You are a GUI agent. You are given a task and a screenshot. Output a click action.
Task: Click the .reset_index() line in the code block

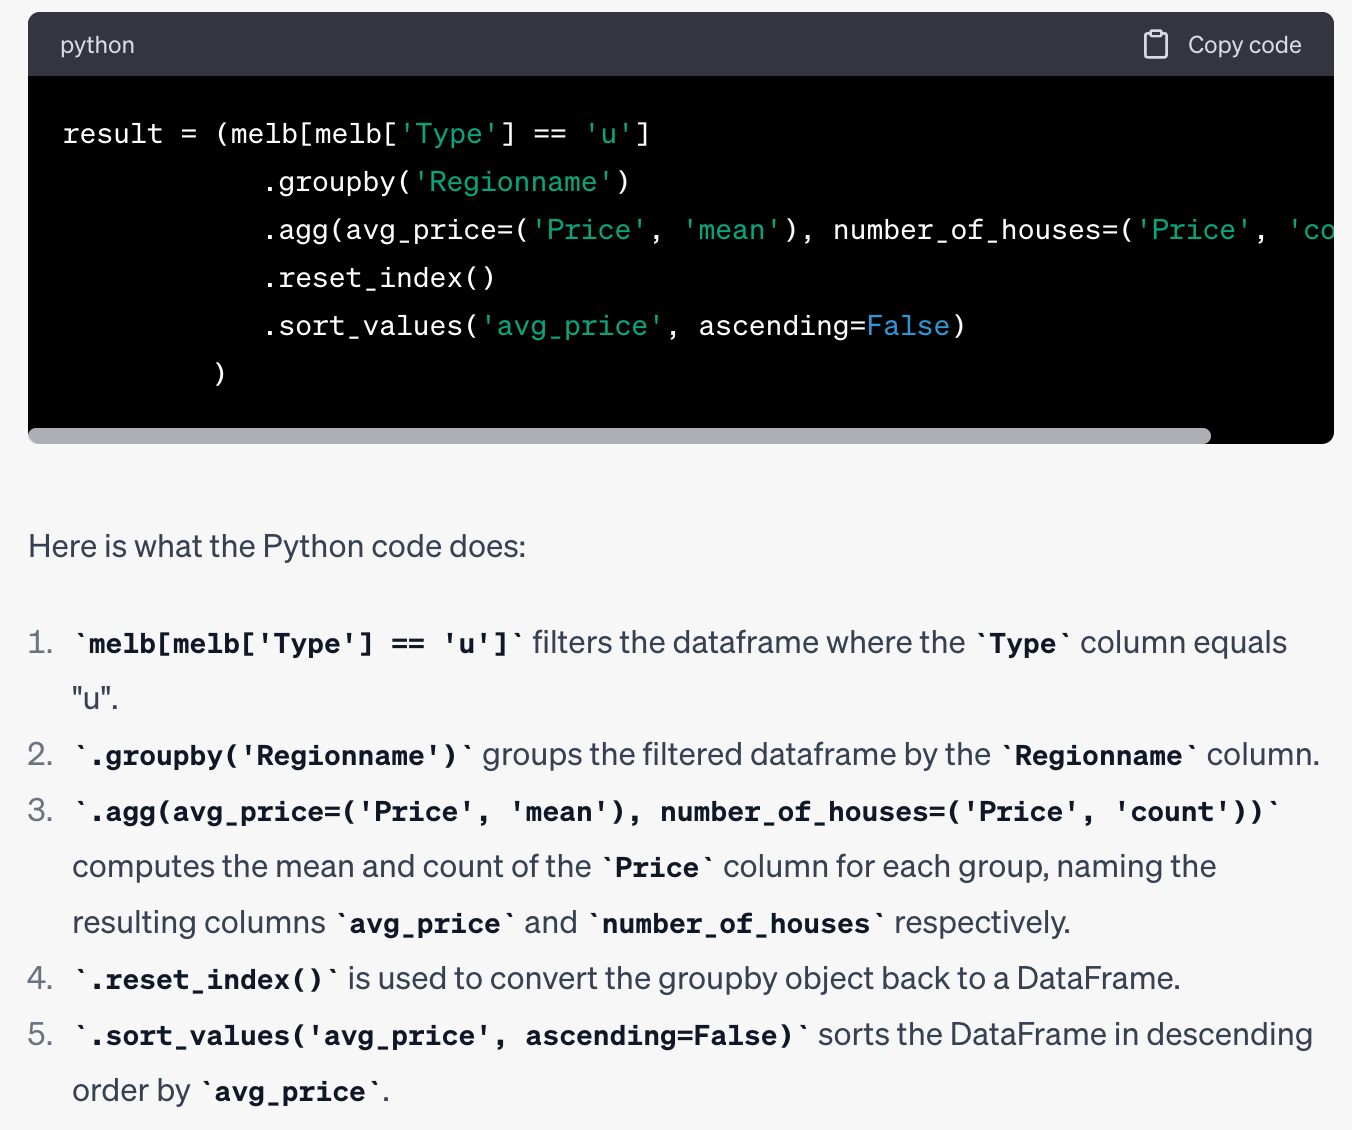pos(379,278)
